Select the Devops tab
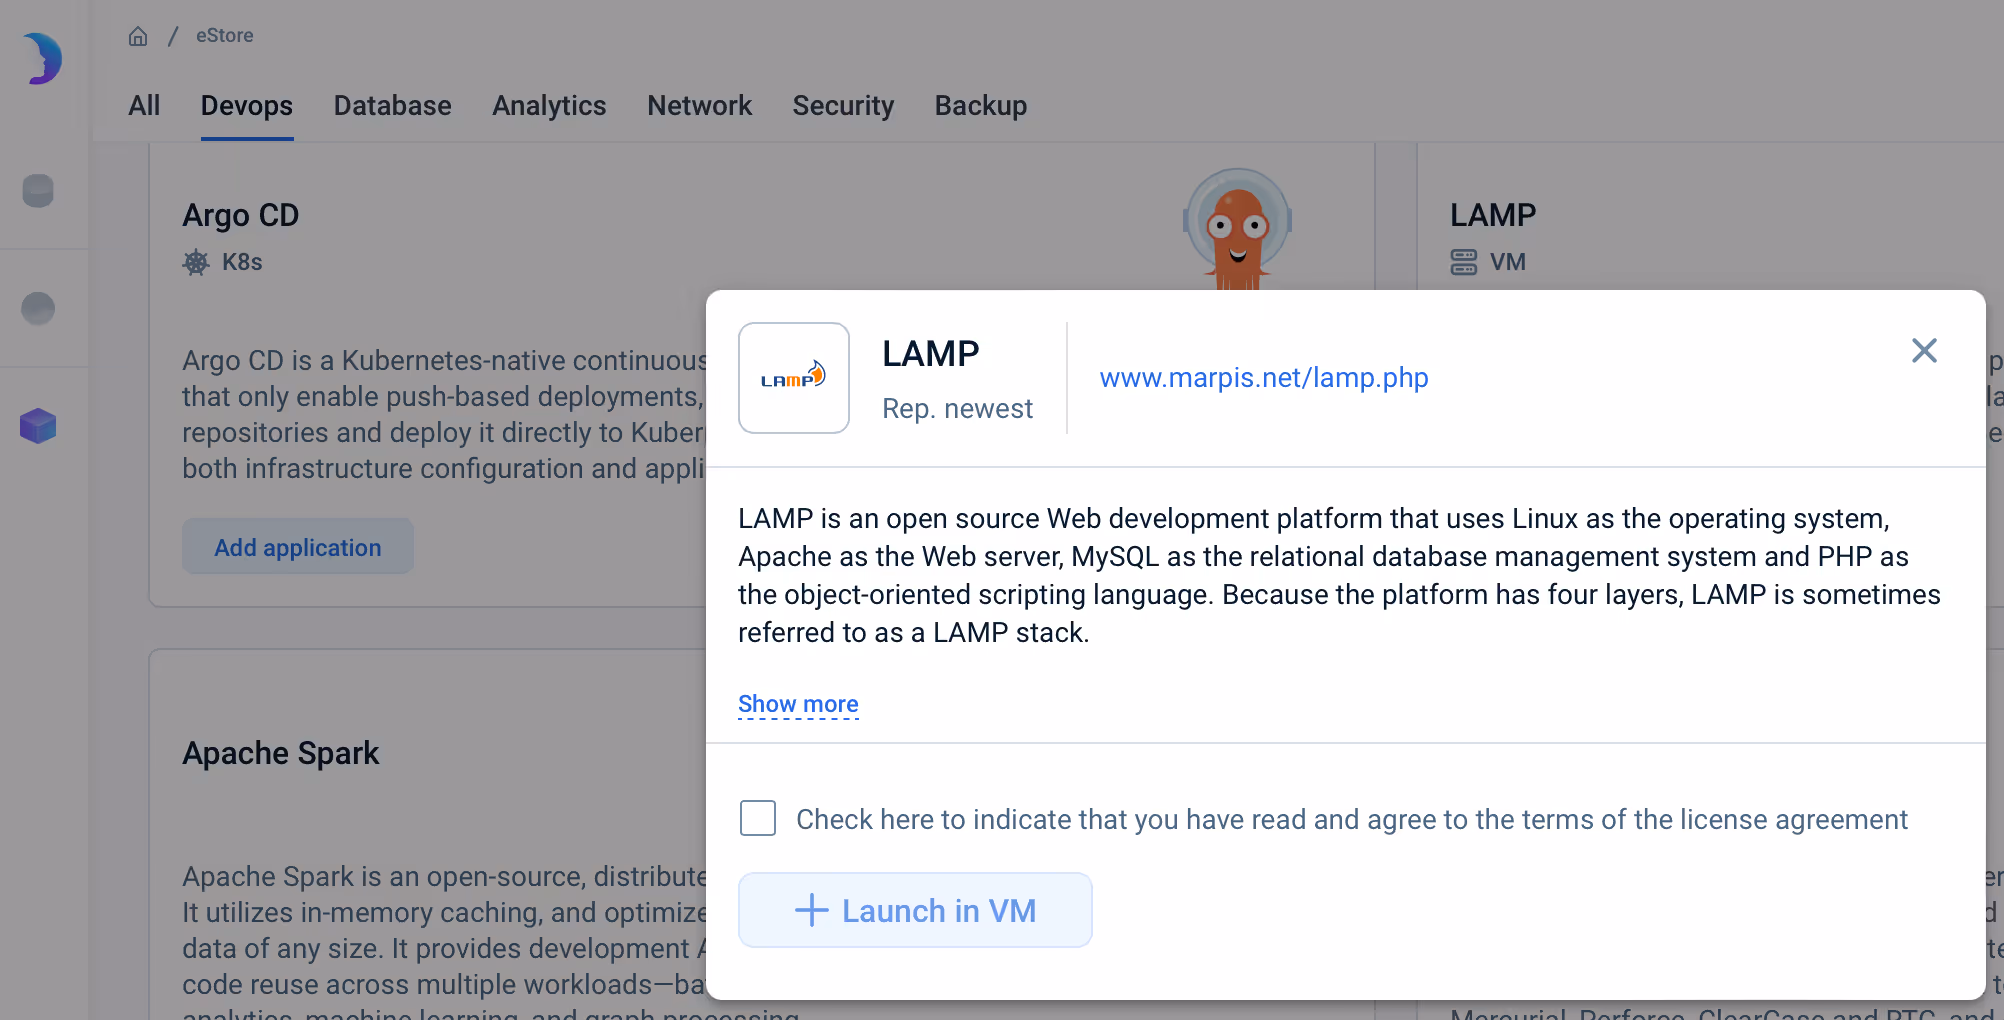This screenshot has width=2004, height=1020. [247, 106]
